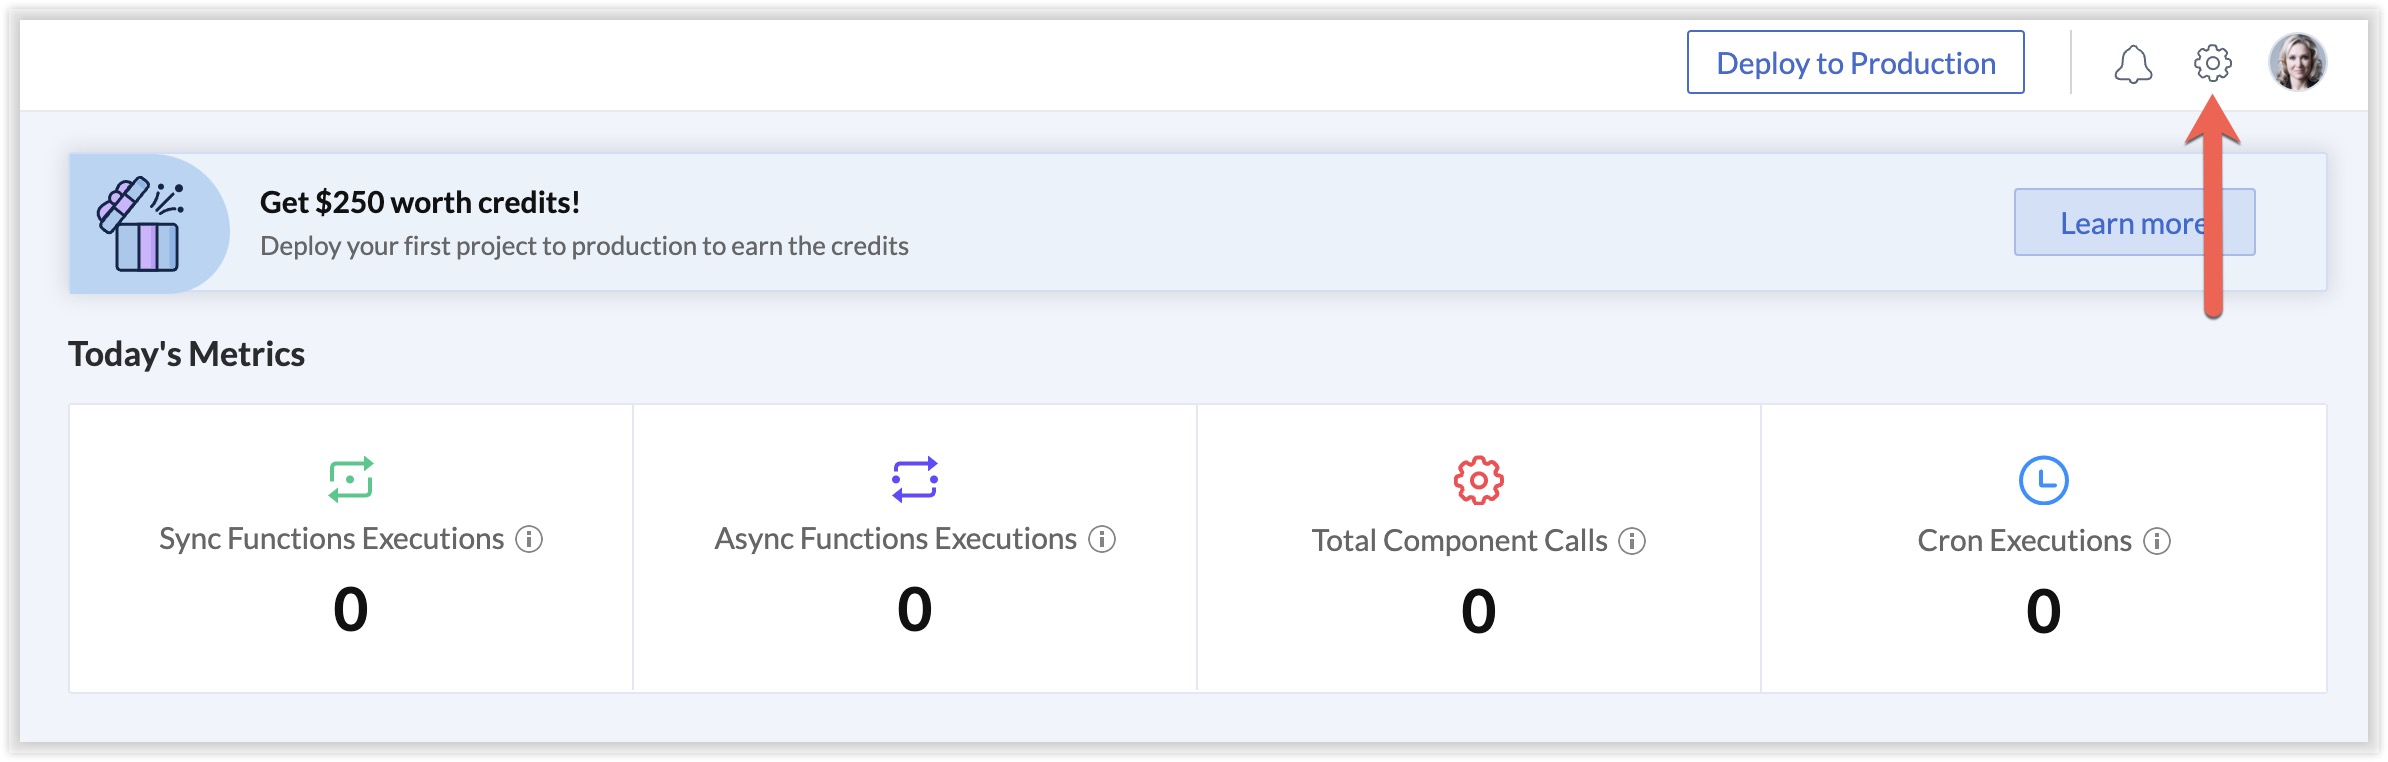This screenshot has height=762, width=2388.
Task: Open the notifications bell icon
Action: [x=2132, y=64]
